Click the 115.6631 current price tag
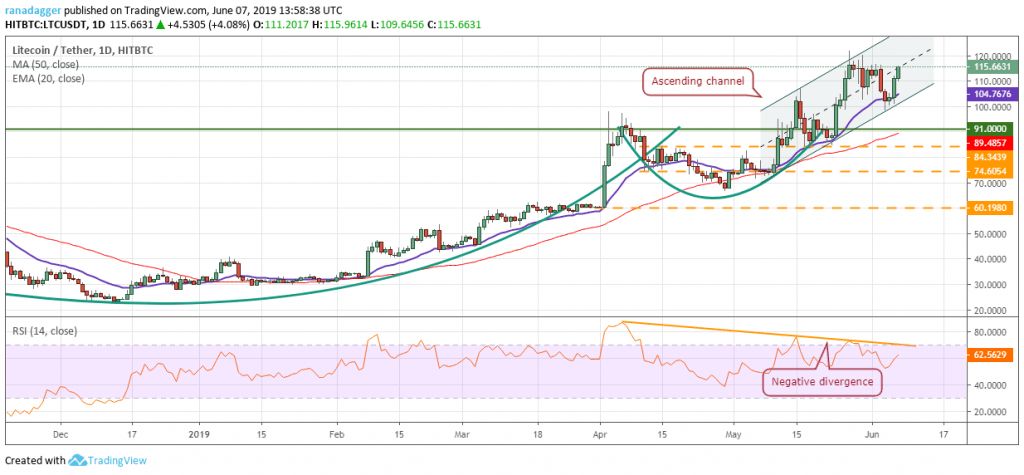The height and width of the screenshot is (475, 1024). [x=991, y=66]
